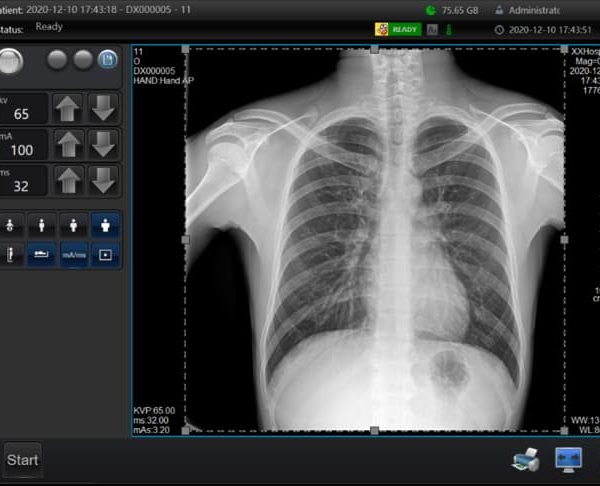Click the kV value field showing 65
600x486 pixels.
[x=22, y=108]
